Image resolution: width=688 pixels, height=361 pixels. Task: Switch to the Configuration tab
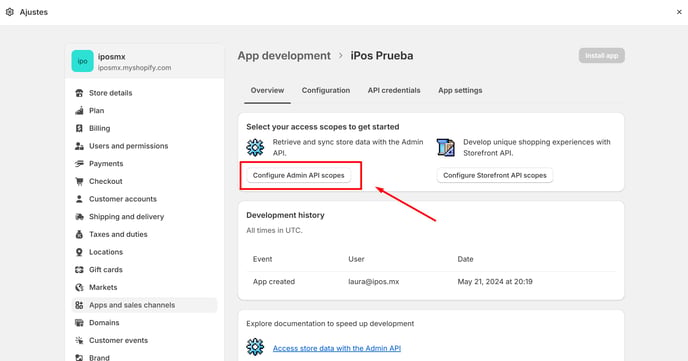coord(326,90)
